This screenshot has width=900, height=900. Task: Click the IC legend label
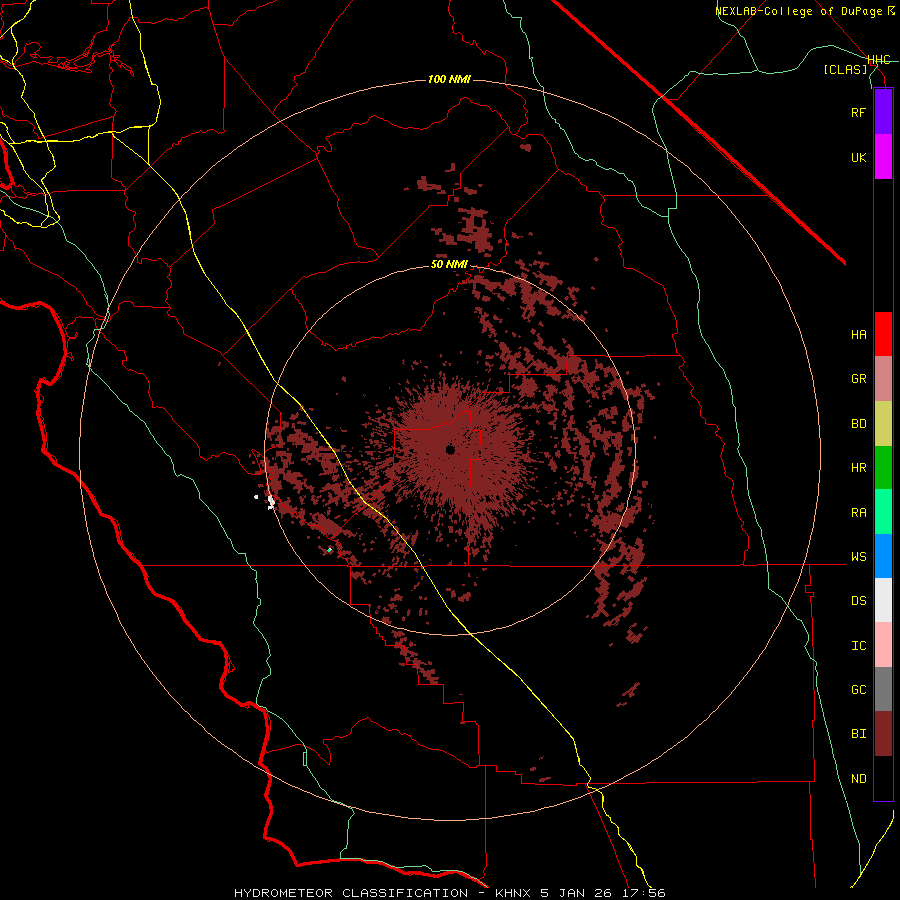tap(858, 646)
